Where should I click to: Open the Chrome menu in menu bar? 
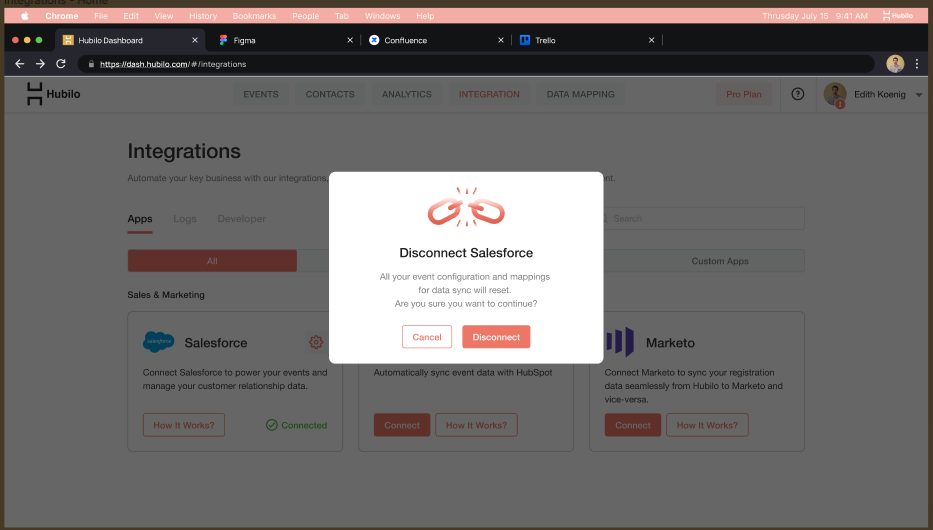pos(62,16)
